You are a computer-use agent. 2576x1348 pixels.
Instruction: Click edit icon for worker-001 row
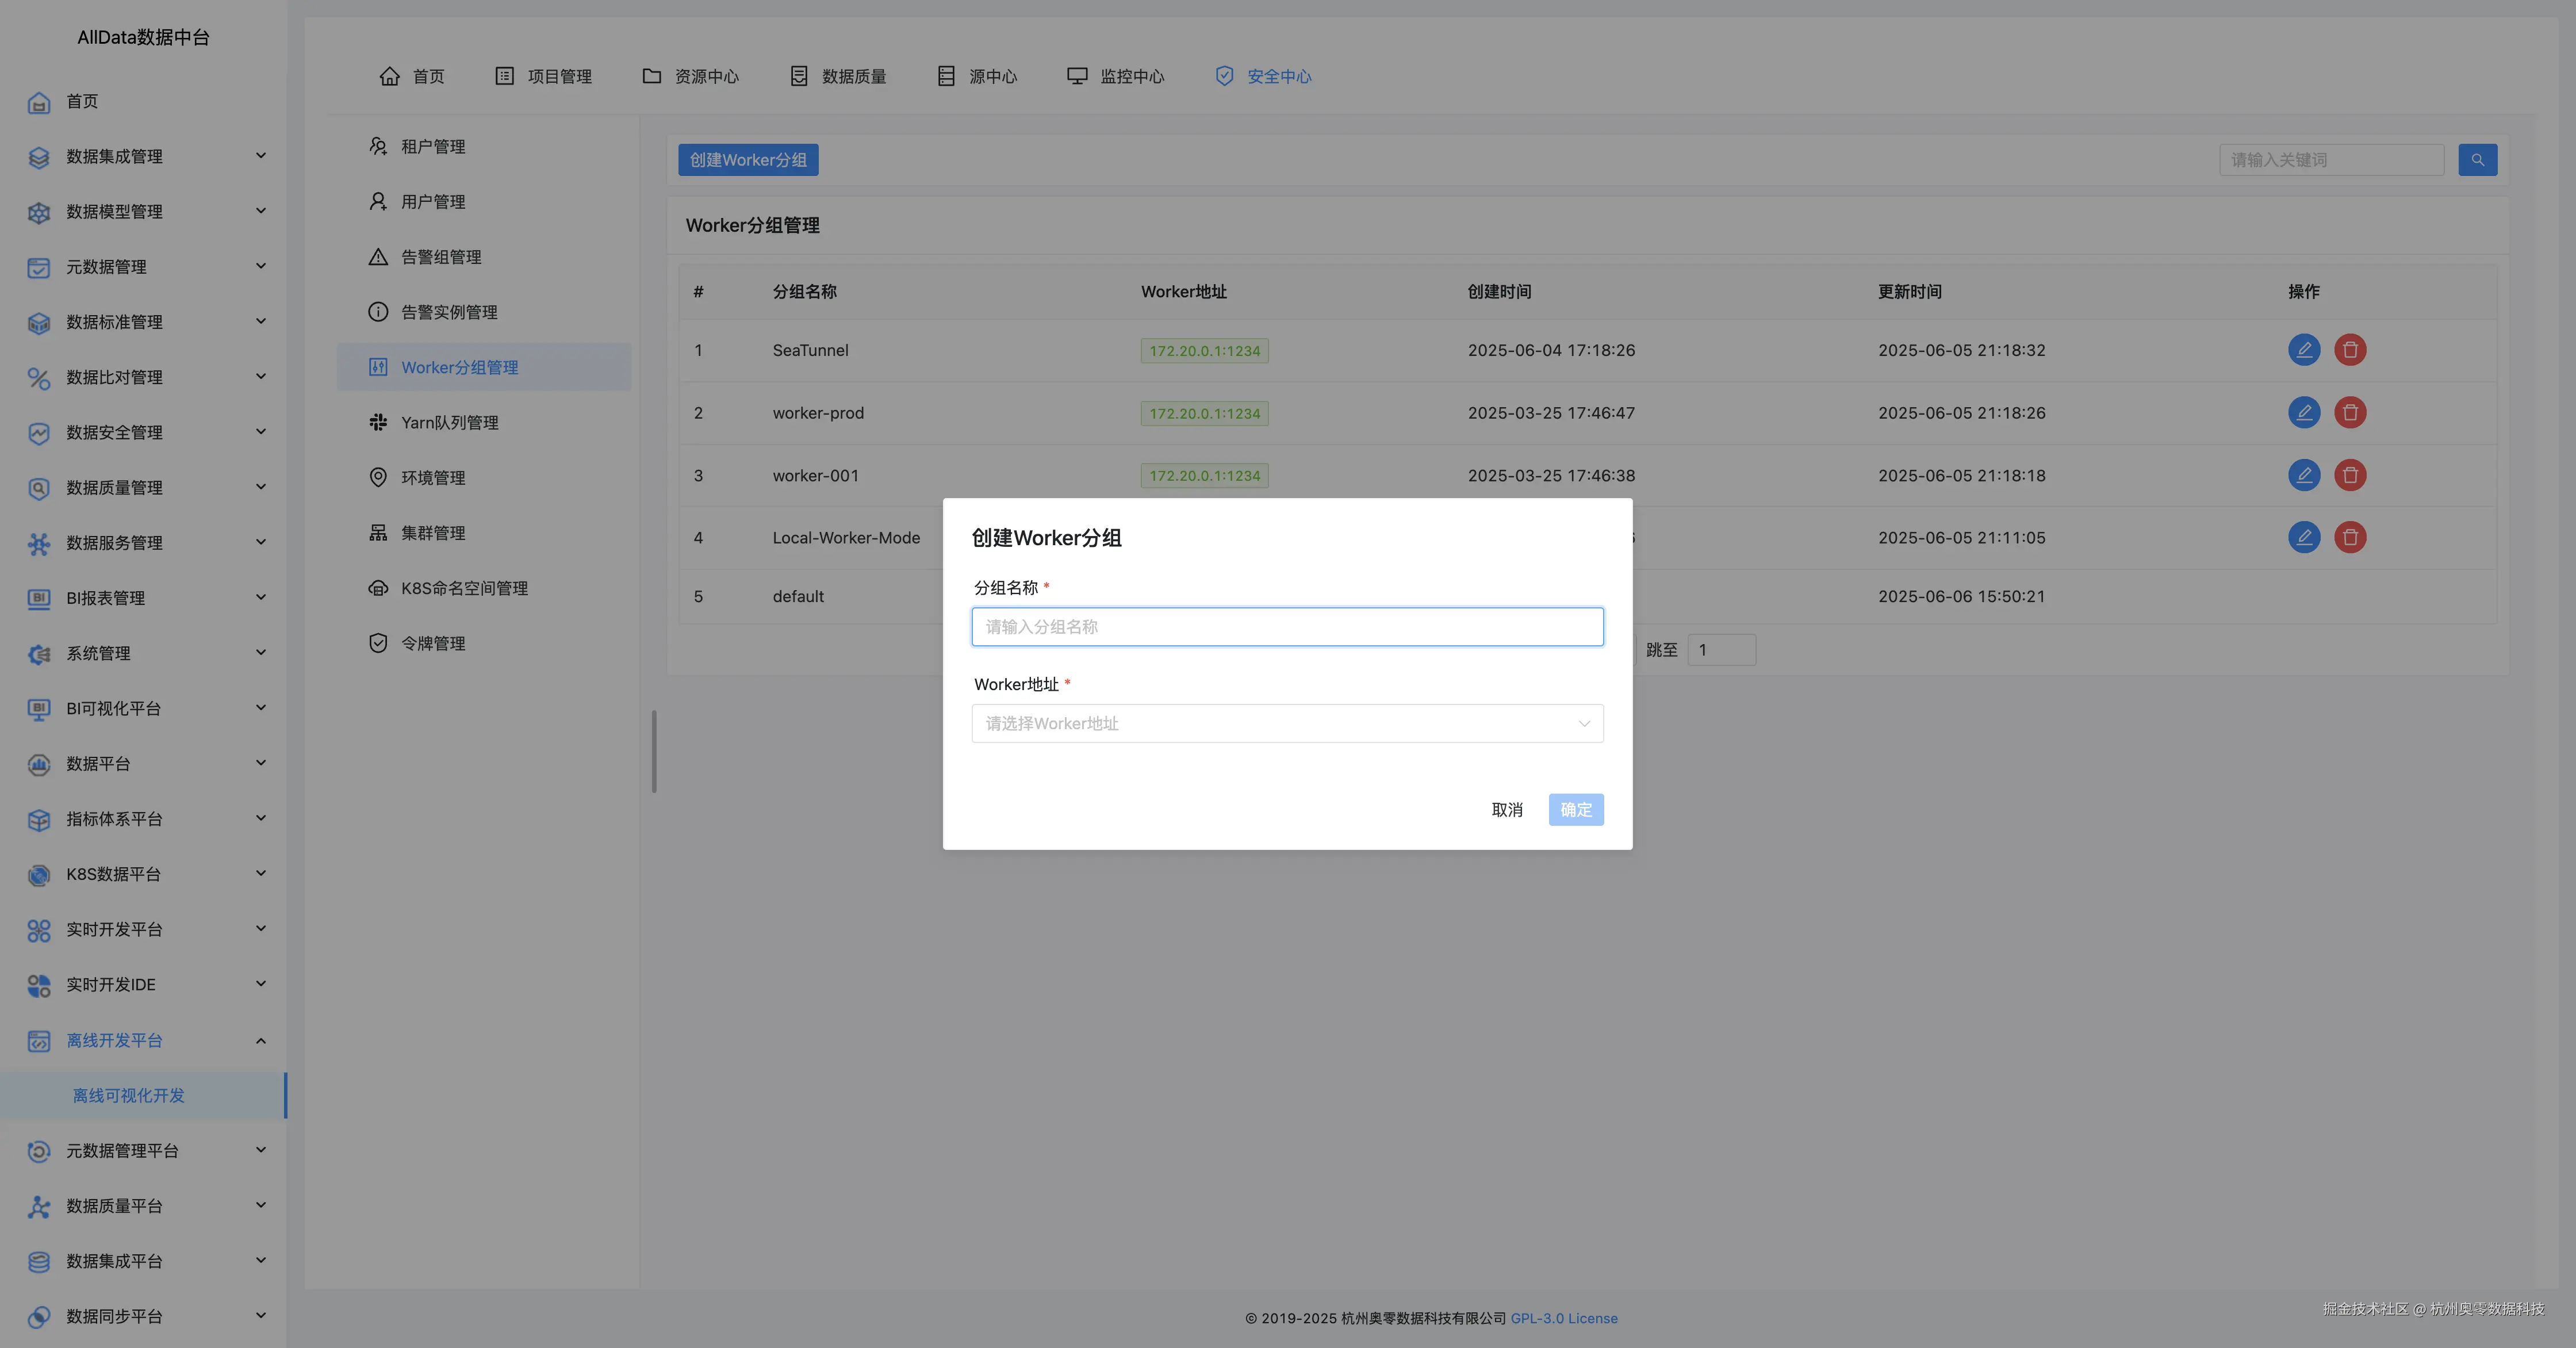coord(2303,475)
